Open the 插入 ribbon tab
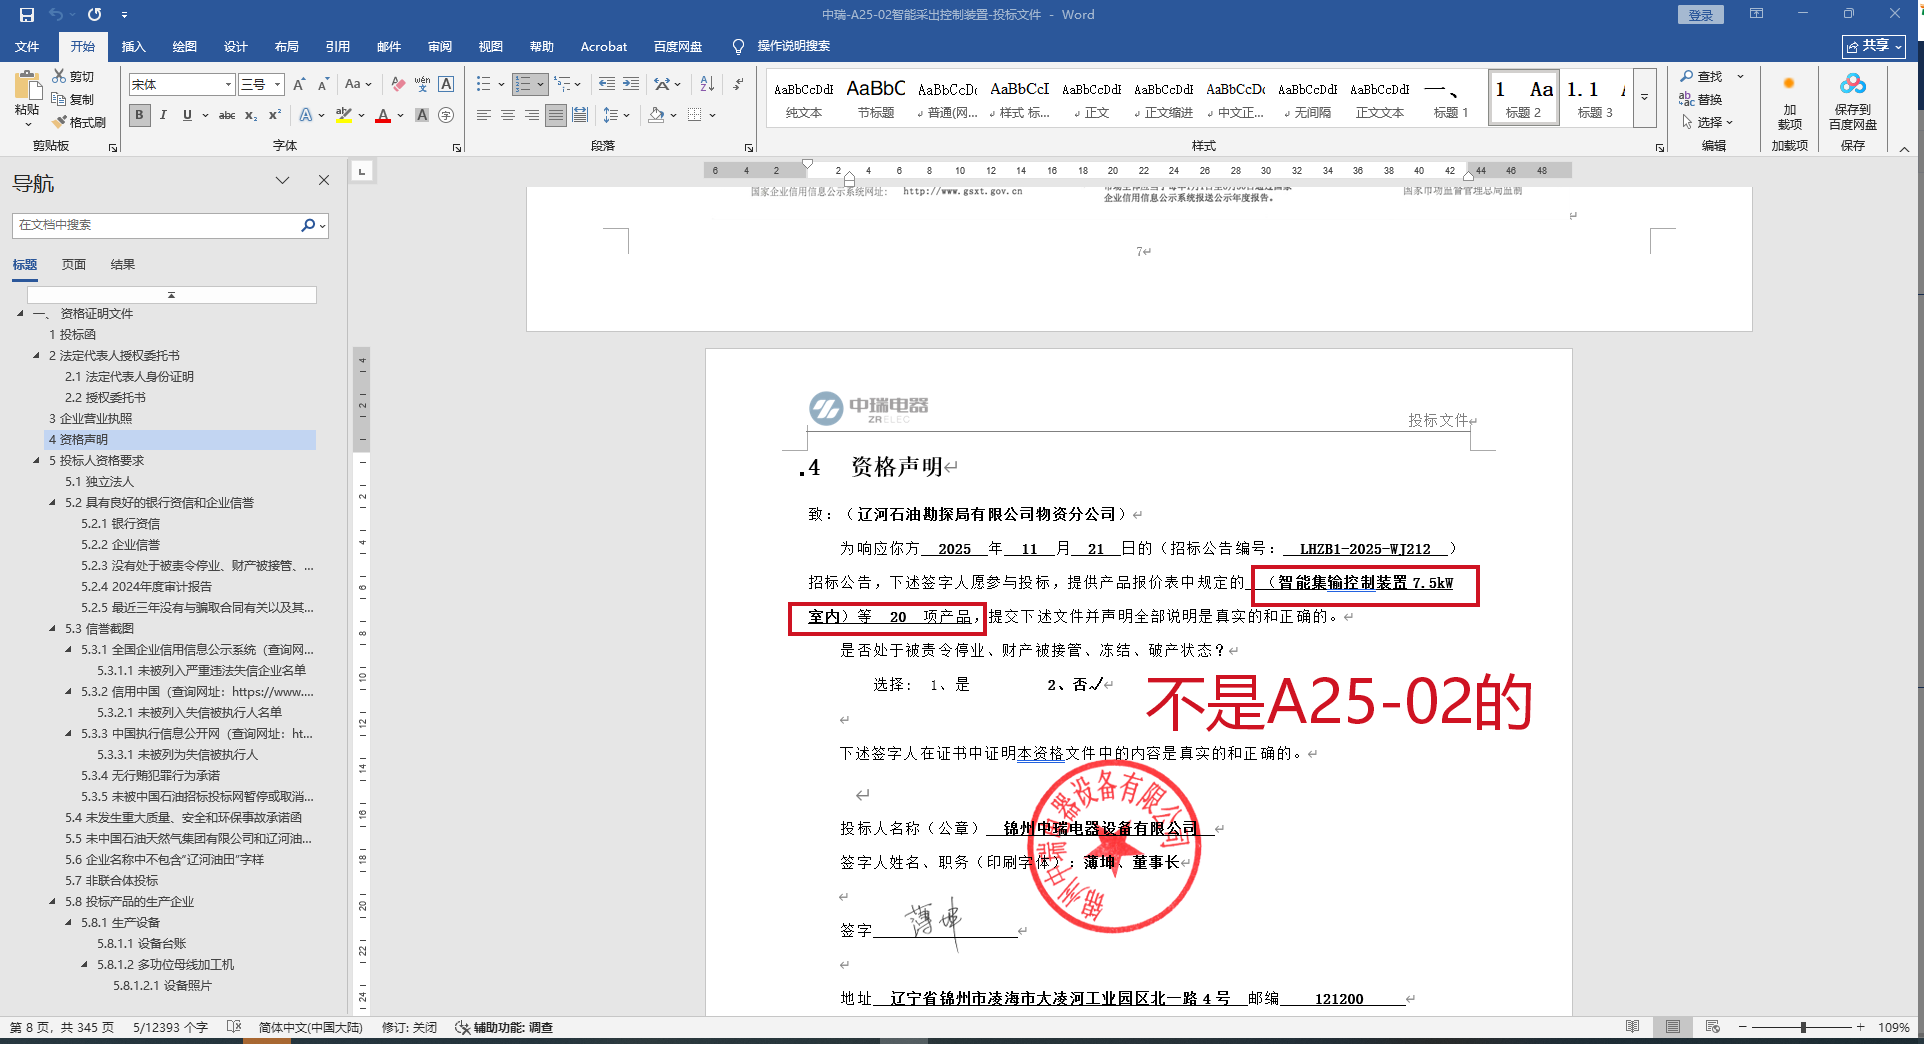 (x=133, y=47)
